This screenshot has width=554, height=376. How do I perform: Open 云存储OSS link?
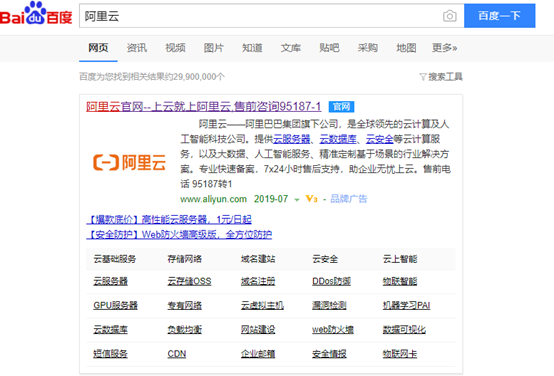[x=189, y=281]
